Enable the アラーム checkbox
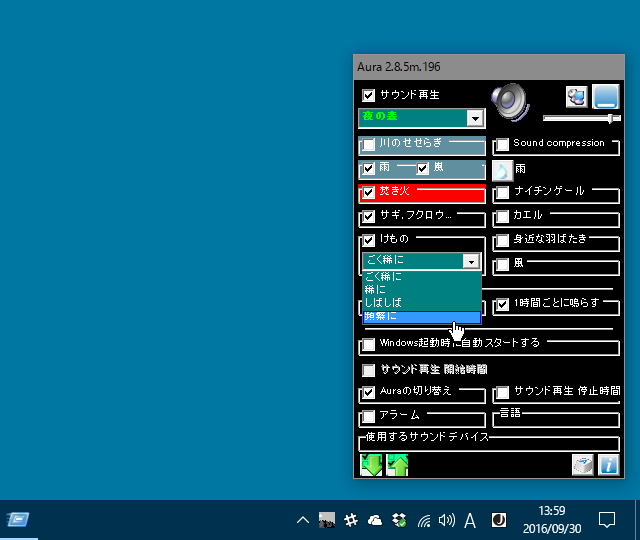 (369, 416)
